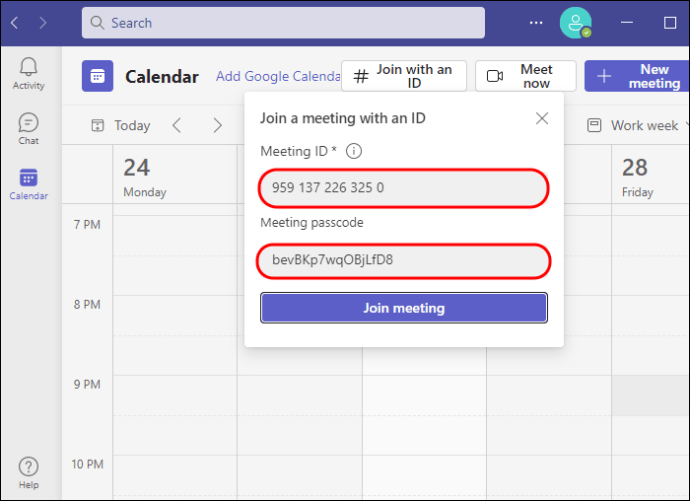Open the Activity feed

pos(29,74)
